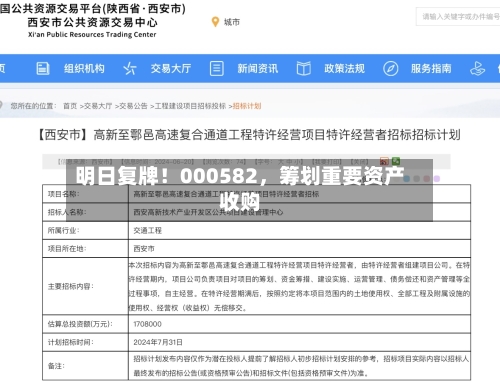The width and height of the screenshot is (500, 382).
Task: Click the 1708000 investment value
Action: 147,324
